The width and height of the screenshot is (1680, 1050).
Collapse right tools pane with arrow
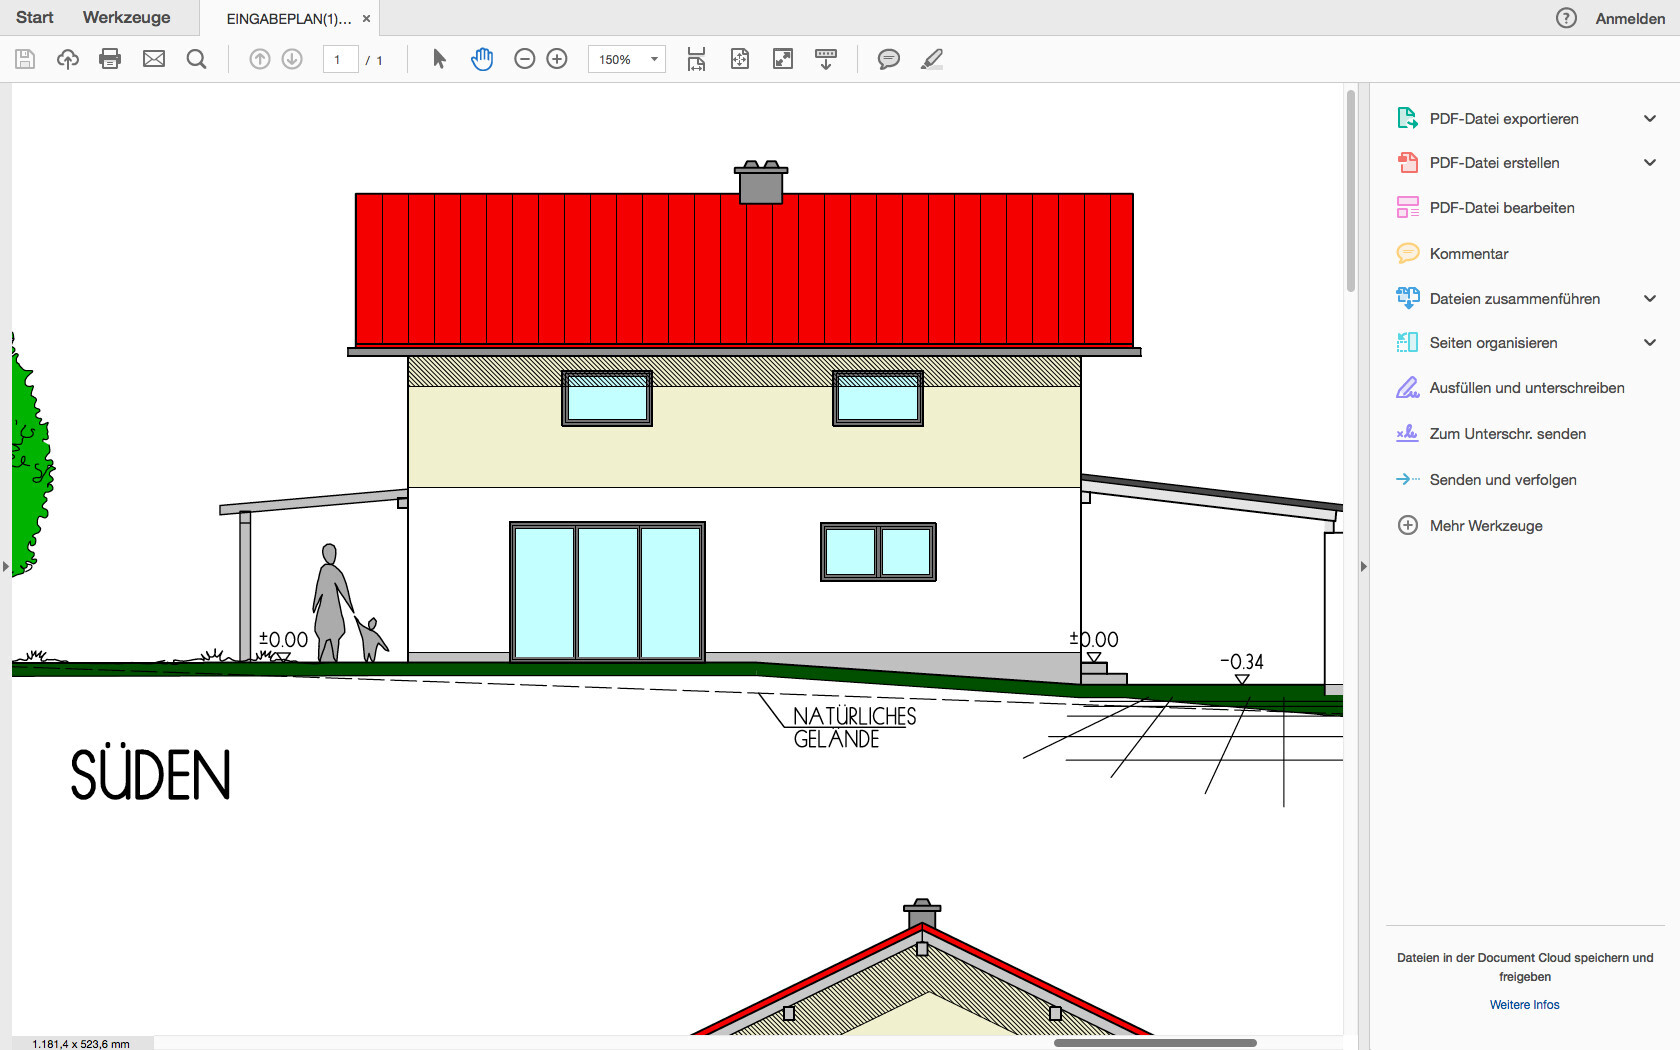coord(1363,567)
